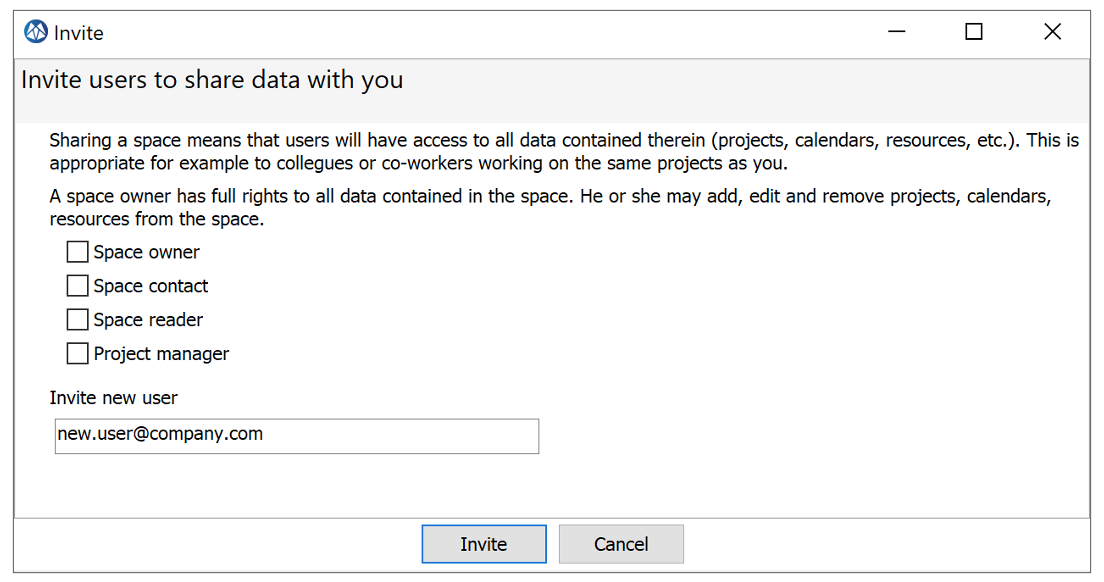
Task: Click the Invite button
Action: tap(484, 544)
